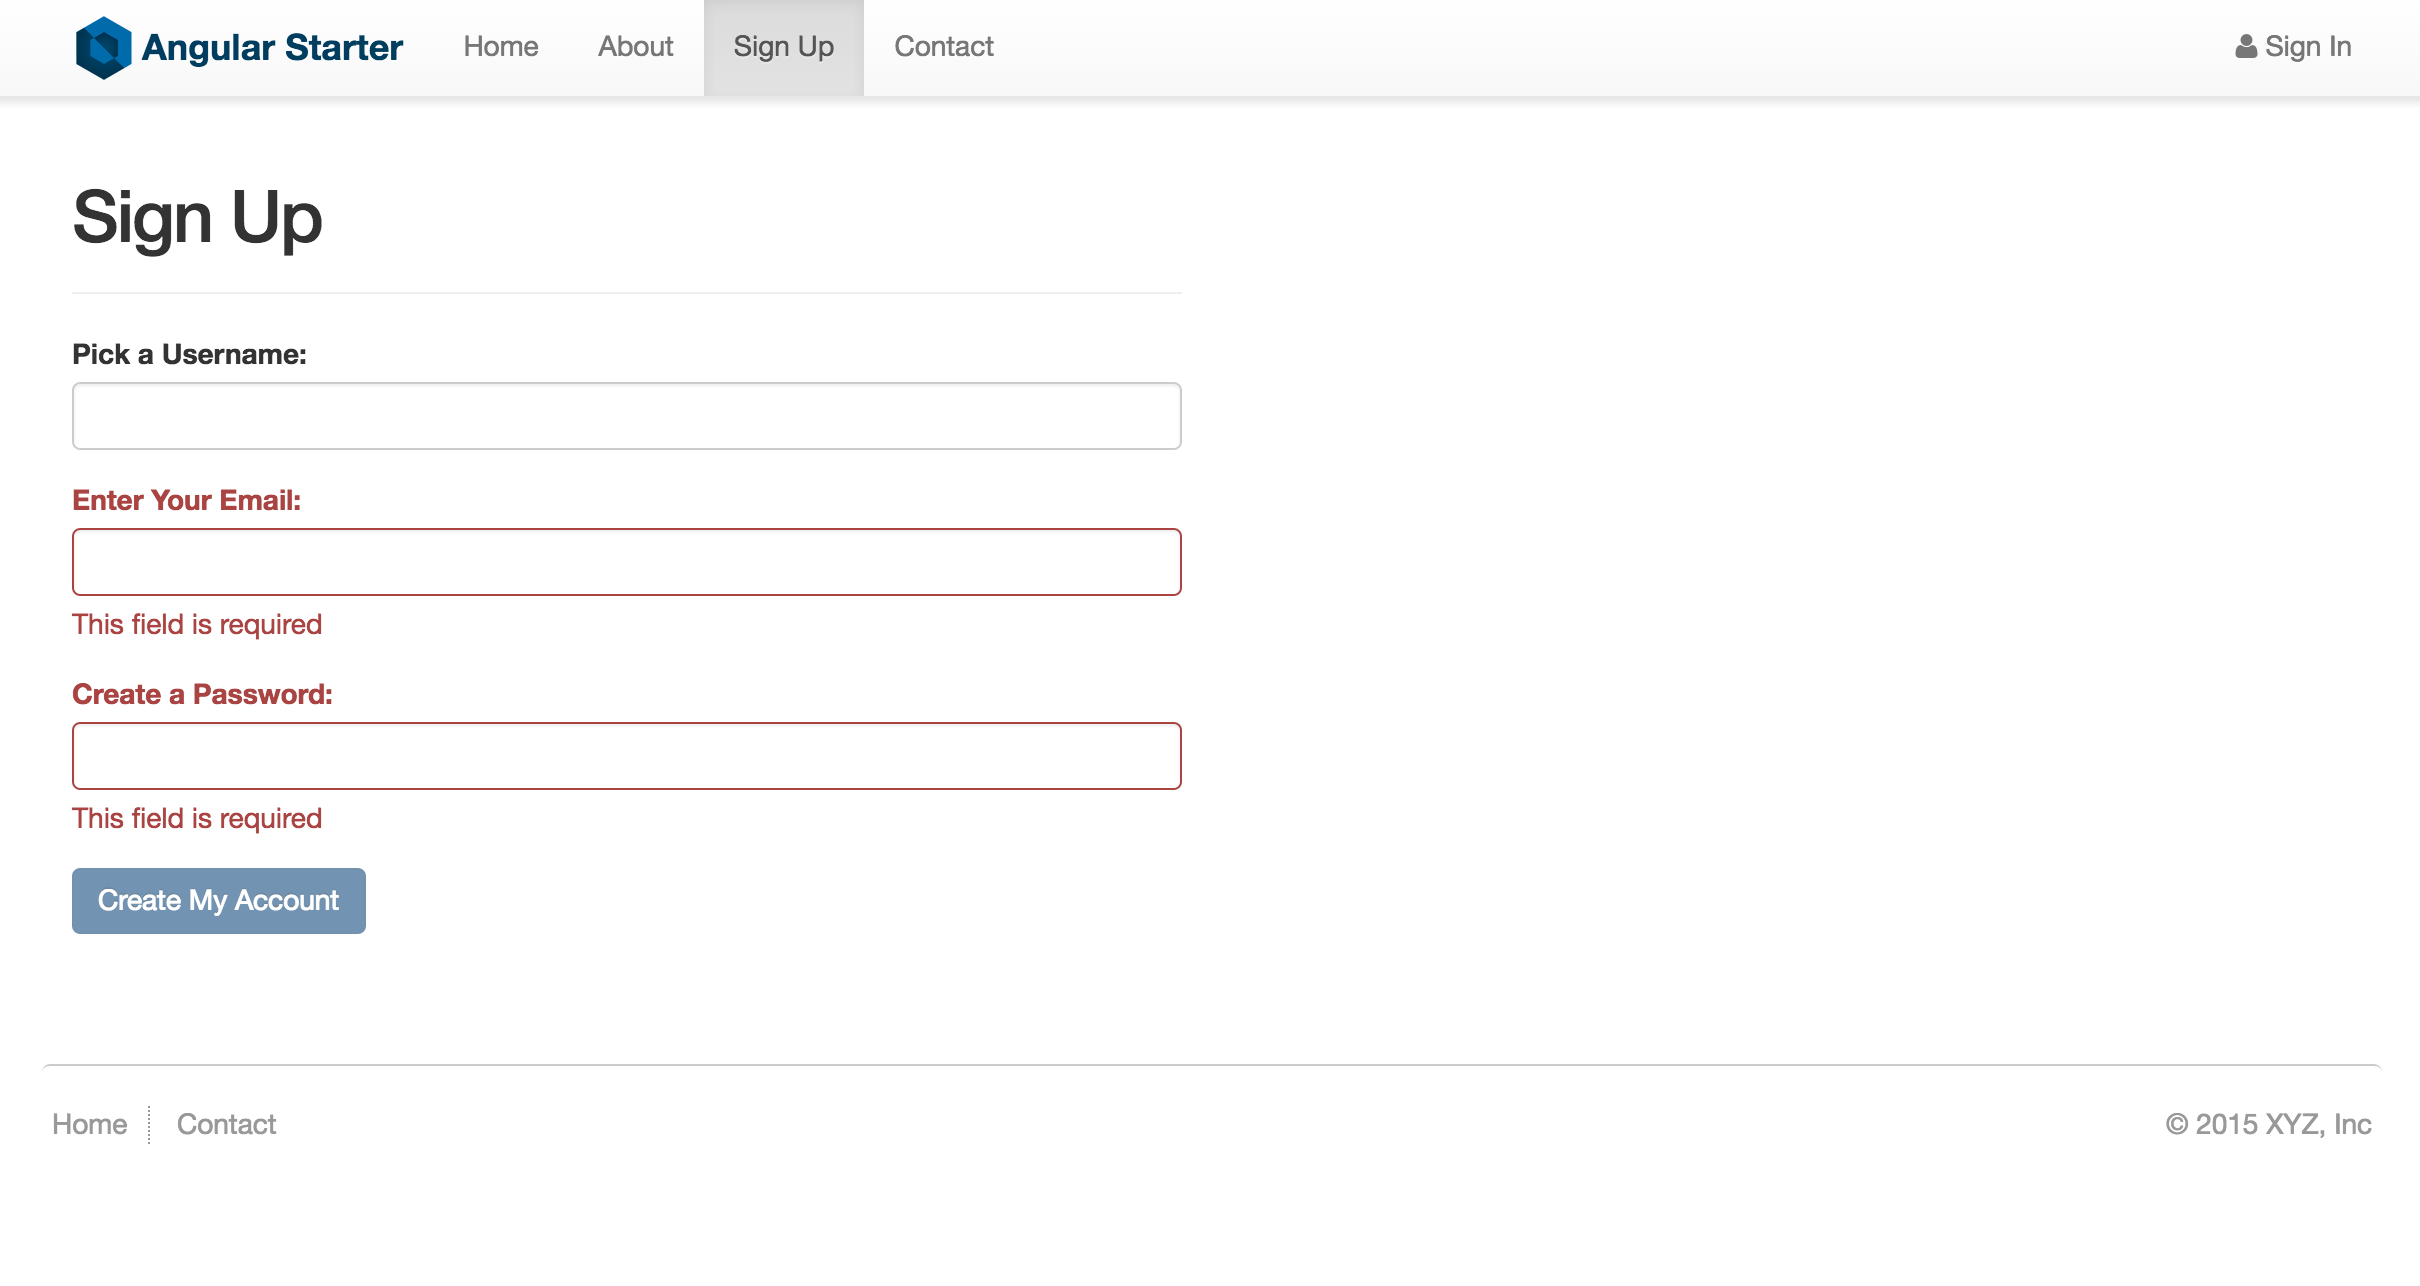The image size is (2420, 1286).
Task: Select the active Sign Up navbar tab
Action: point(783,47)
